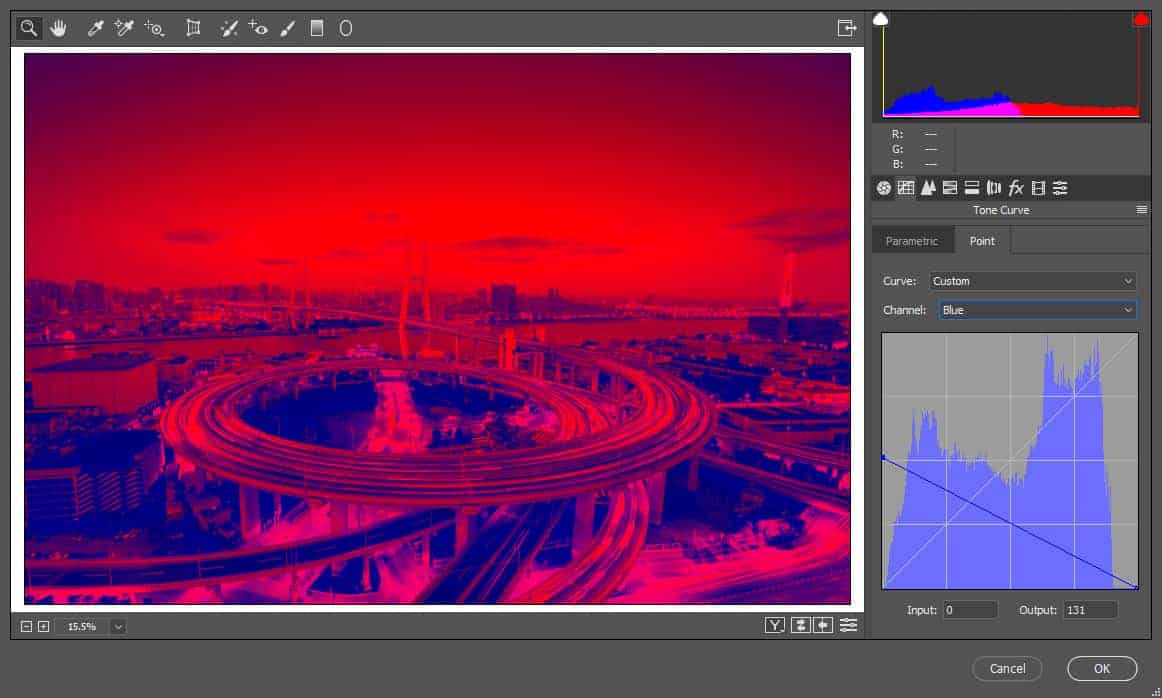Open the Tone Curve panel menu

pos(1141,210)
